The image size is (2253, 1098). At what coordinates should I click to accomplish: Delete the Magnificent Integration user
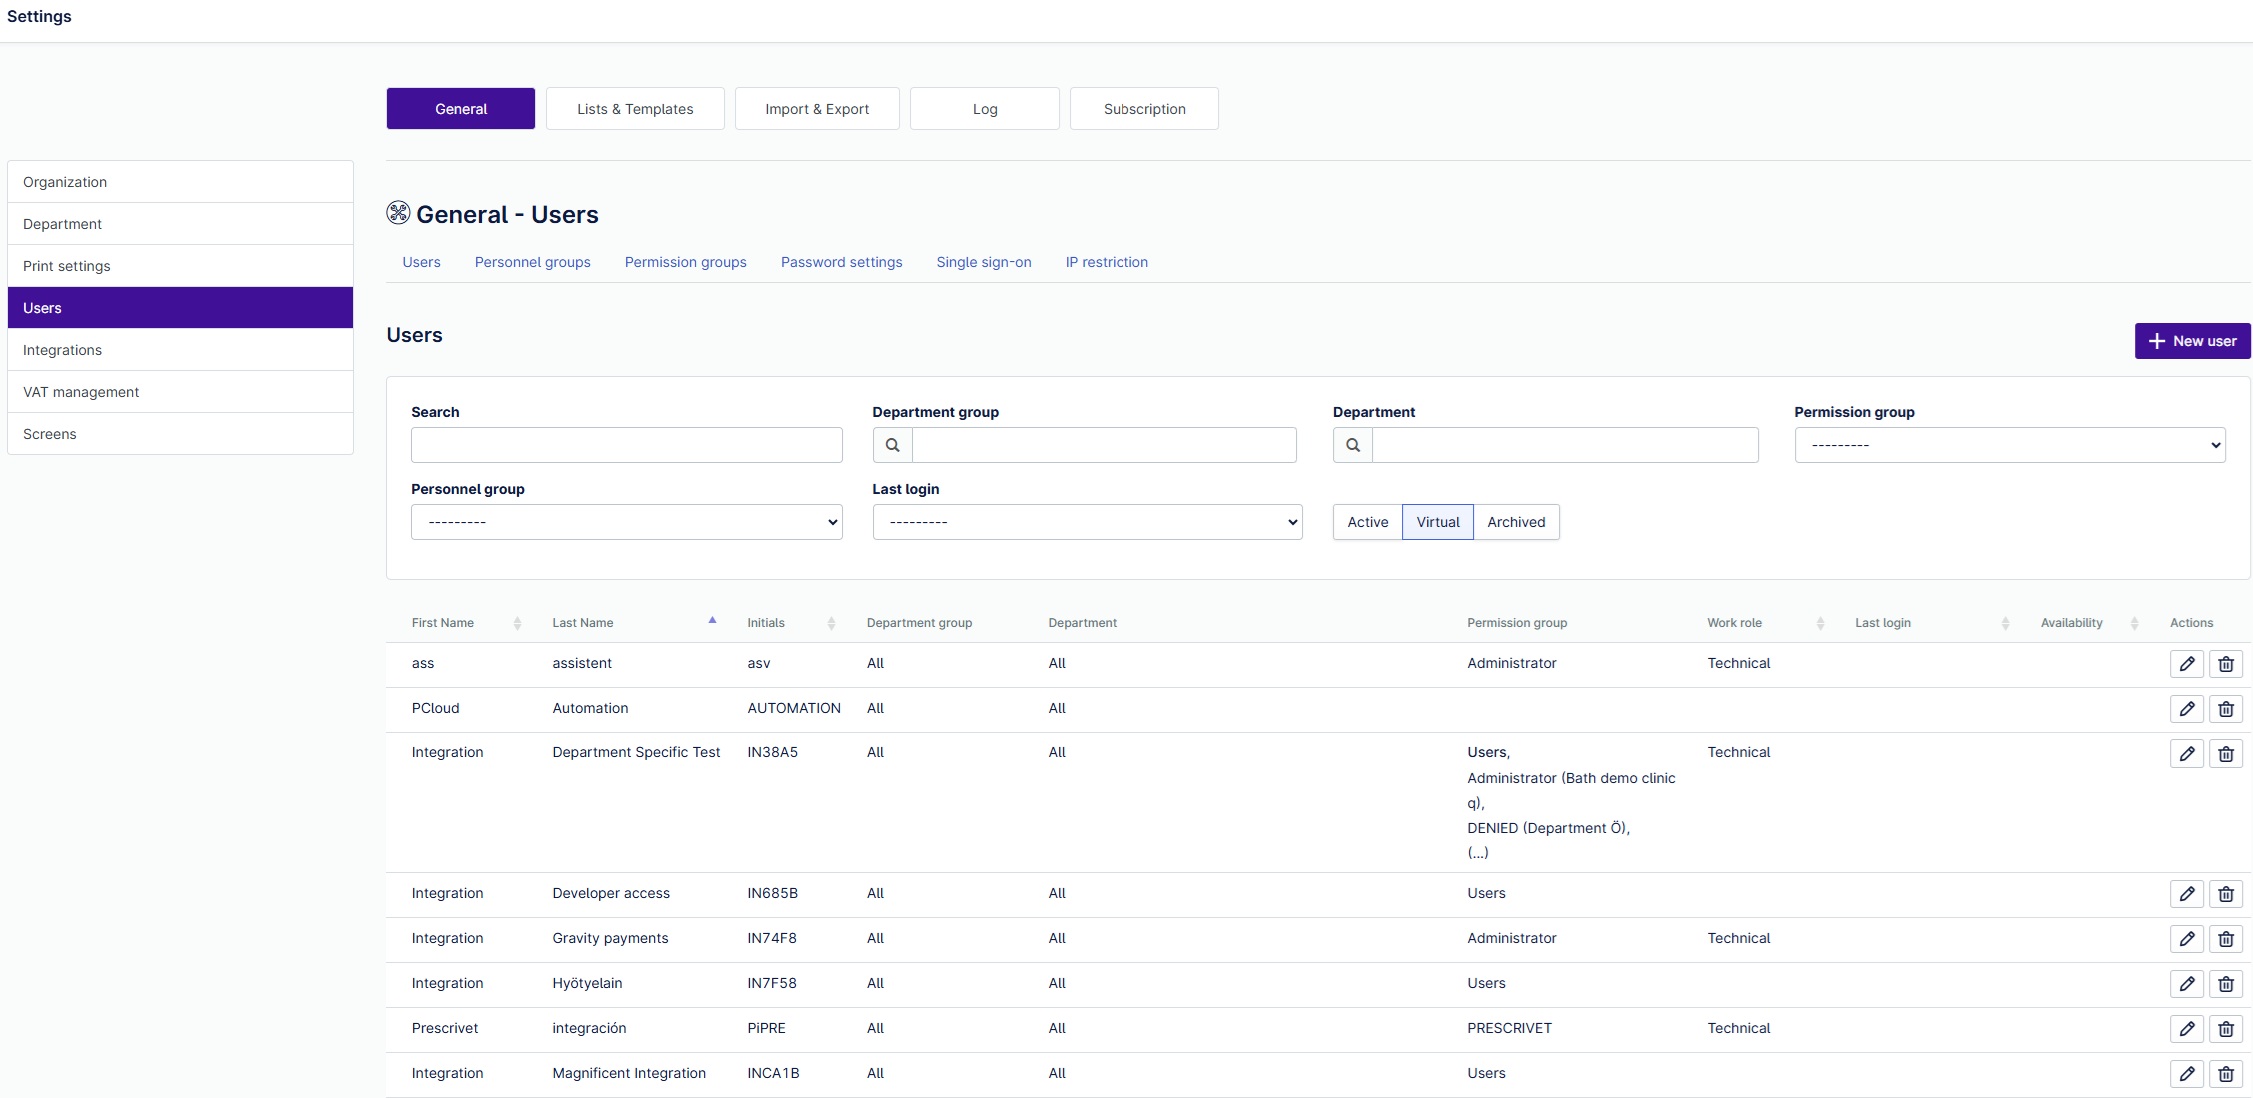(x=2226, y=1074)
